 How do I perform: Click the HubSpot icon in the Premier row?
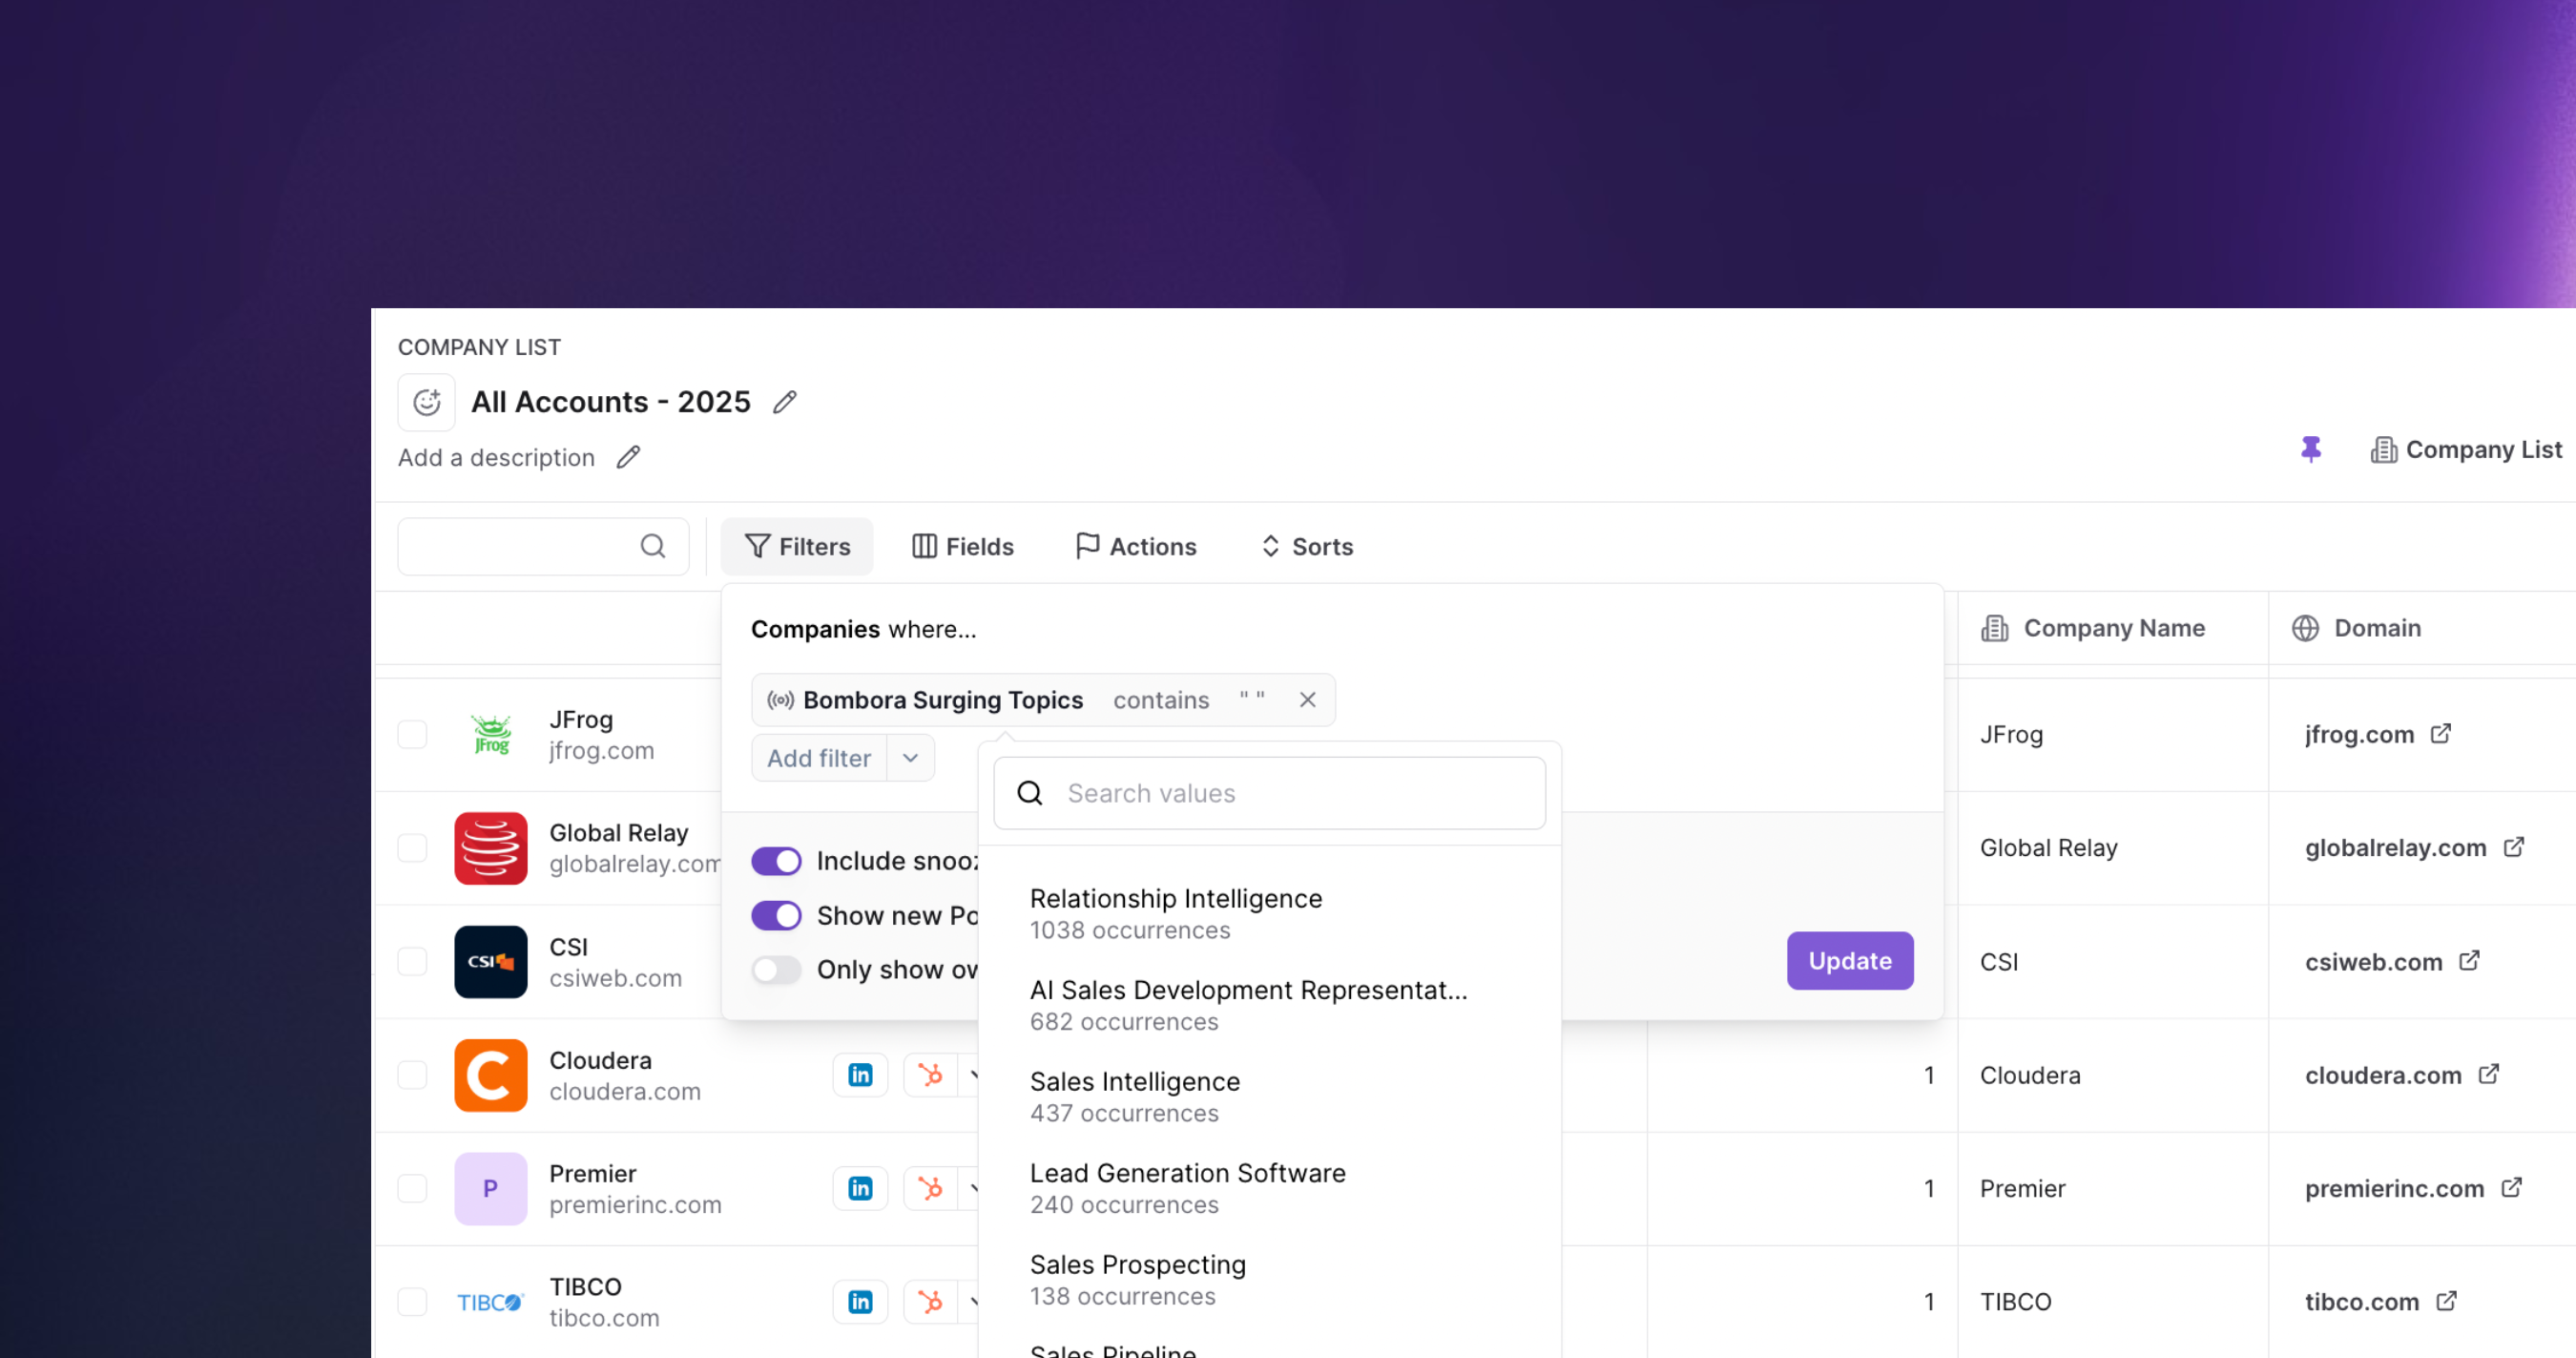pyautogui.click(x=930, y=1188)
